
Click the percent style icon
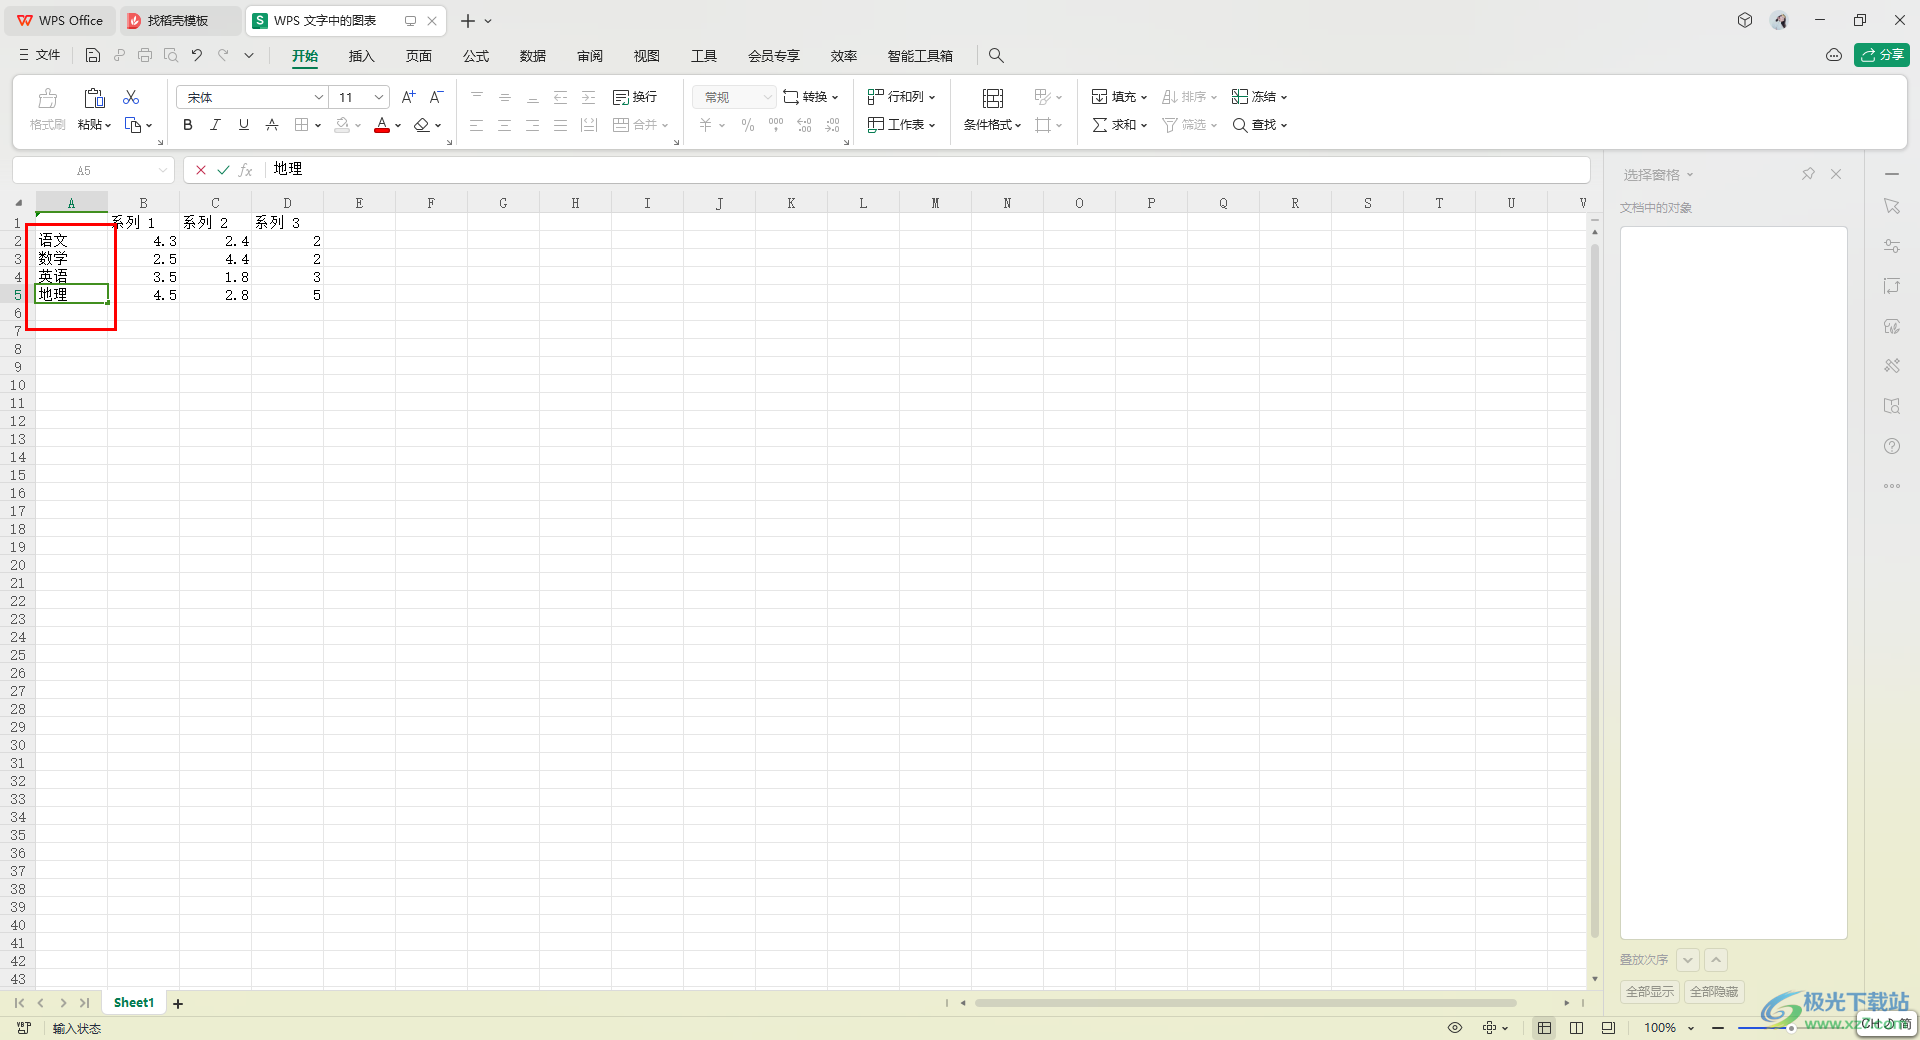tap(748, 125)
